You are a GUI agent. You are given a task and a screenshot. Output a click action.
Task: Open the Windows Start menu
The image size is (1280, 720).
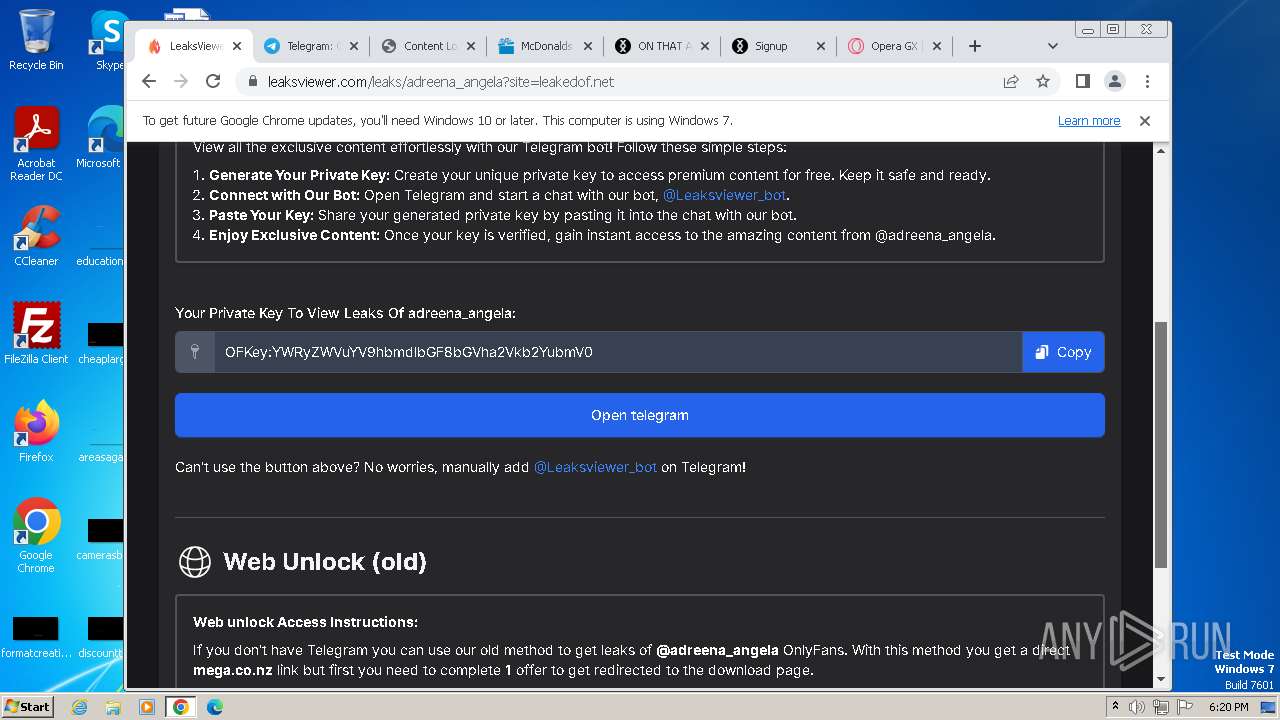[27, 706]
